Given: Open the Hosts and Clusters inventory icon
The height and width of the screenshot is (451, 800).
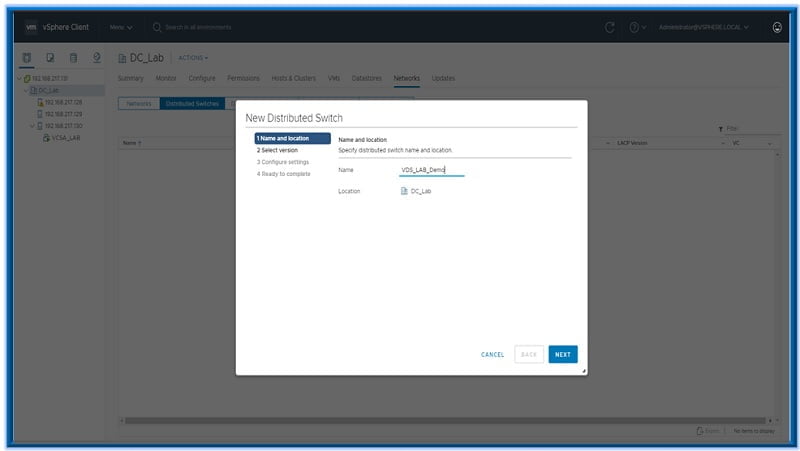Looking at the screenshot, I should (x=26, y=58).
